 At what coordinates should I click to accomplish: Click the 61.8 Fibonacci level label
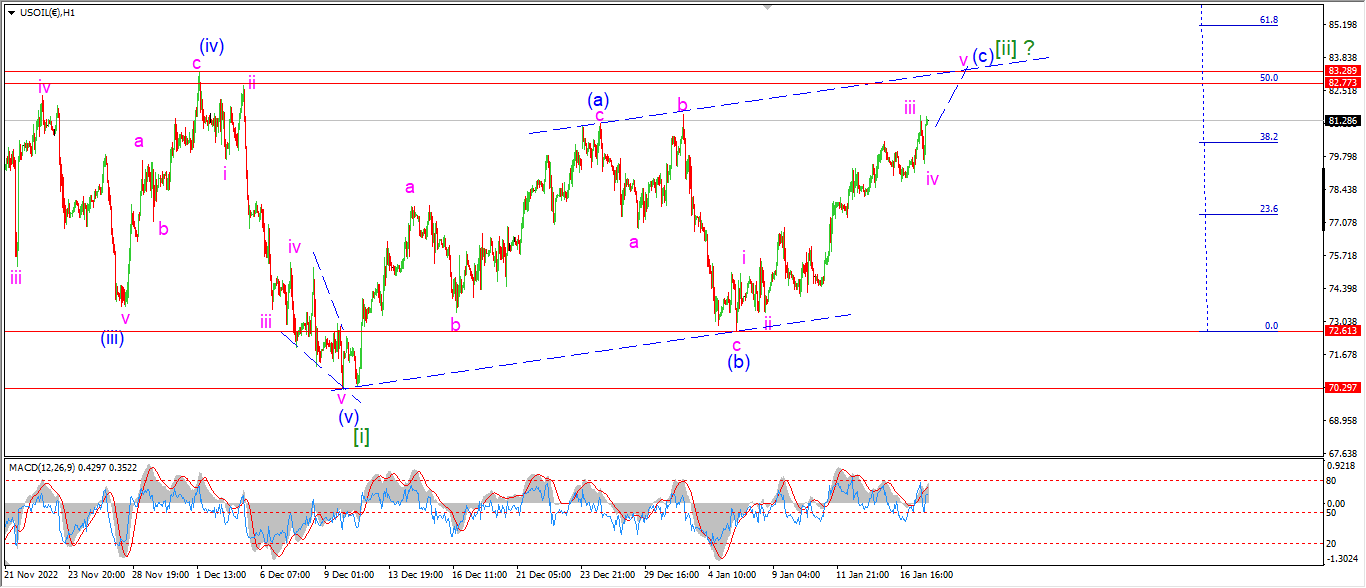[x=1269, y=19]
